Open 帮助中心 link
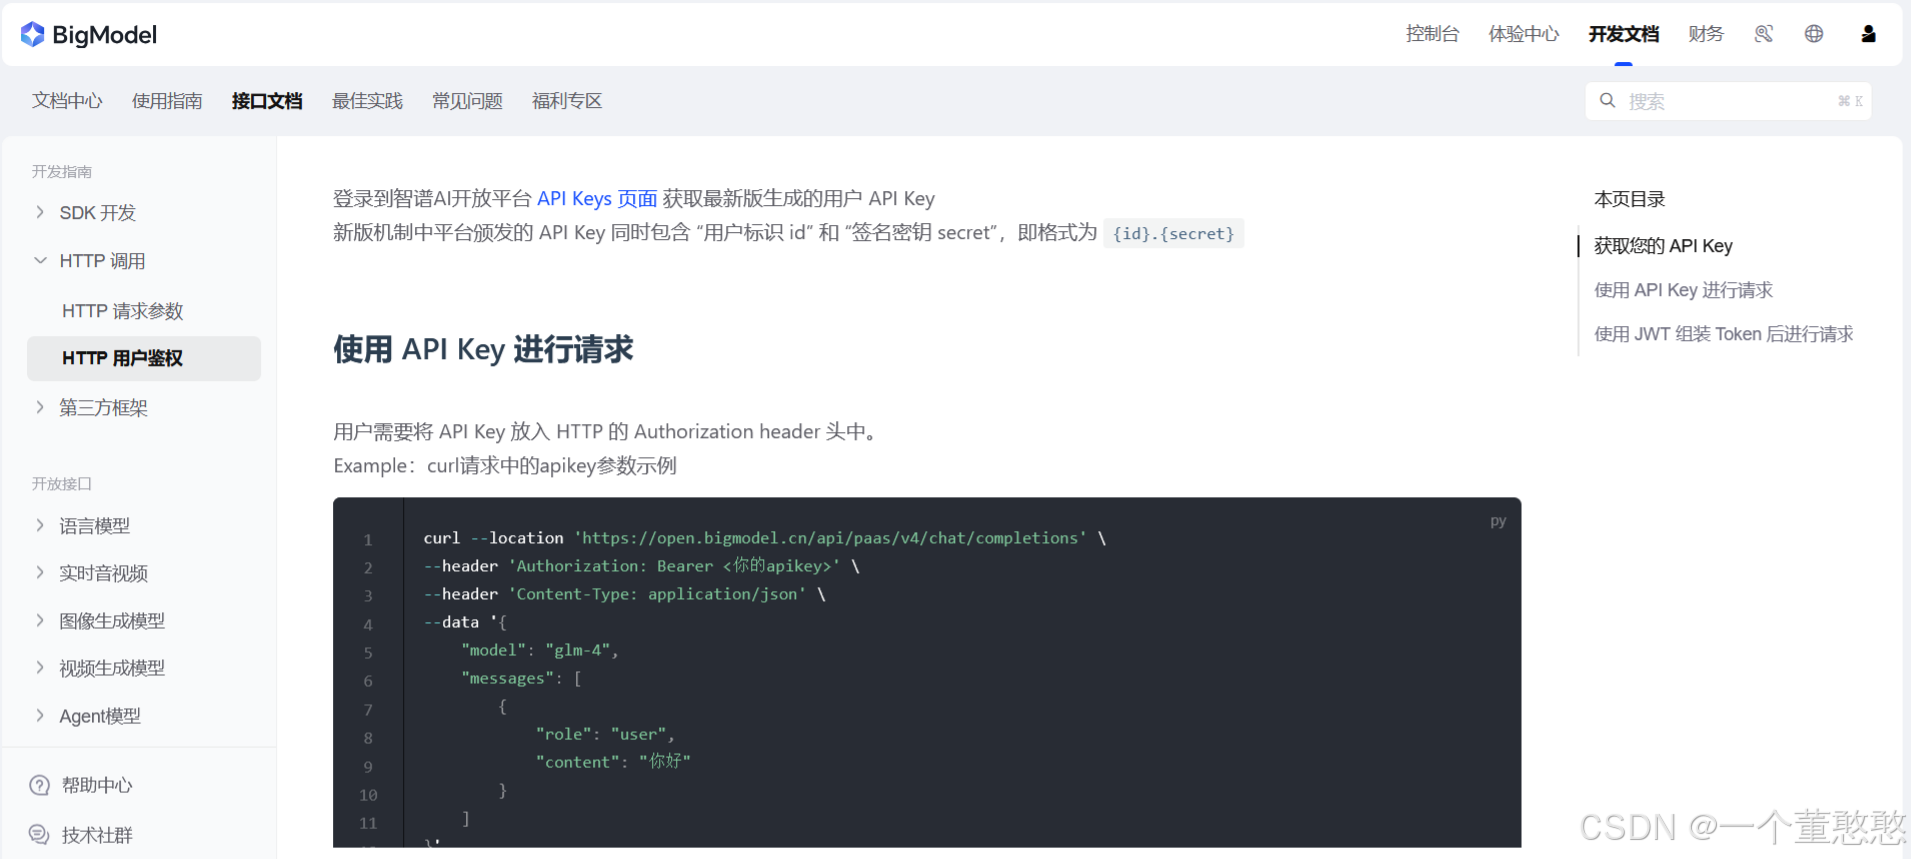Image resolution: width=1911 pixels, height=859 pixels. [97, 786]
